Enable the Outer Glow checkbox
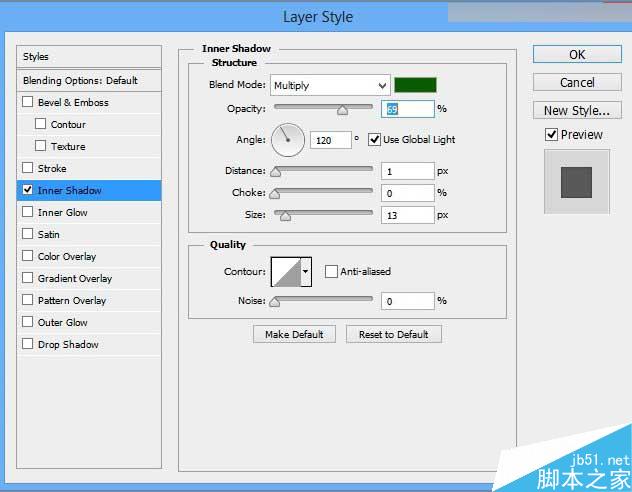This screenshot has width=632, height=492. pos(27,322)
